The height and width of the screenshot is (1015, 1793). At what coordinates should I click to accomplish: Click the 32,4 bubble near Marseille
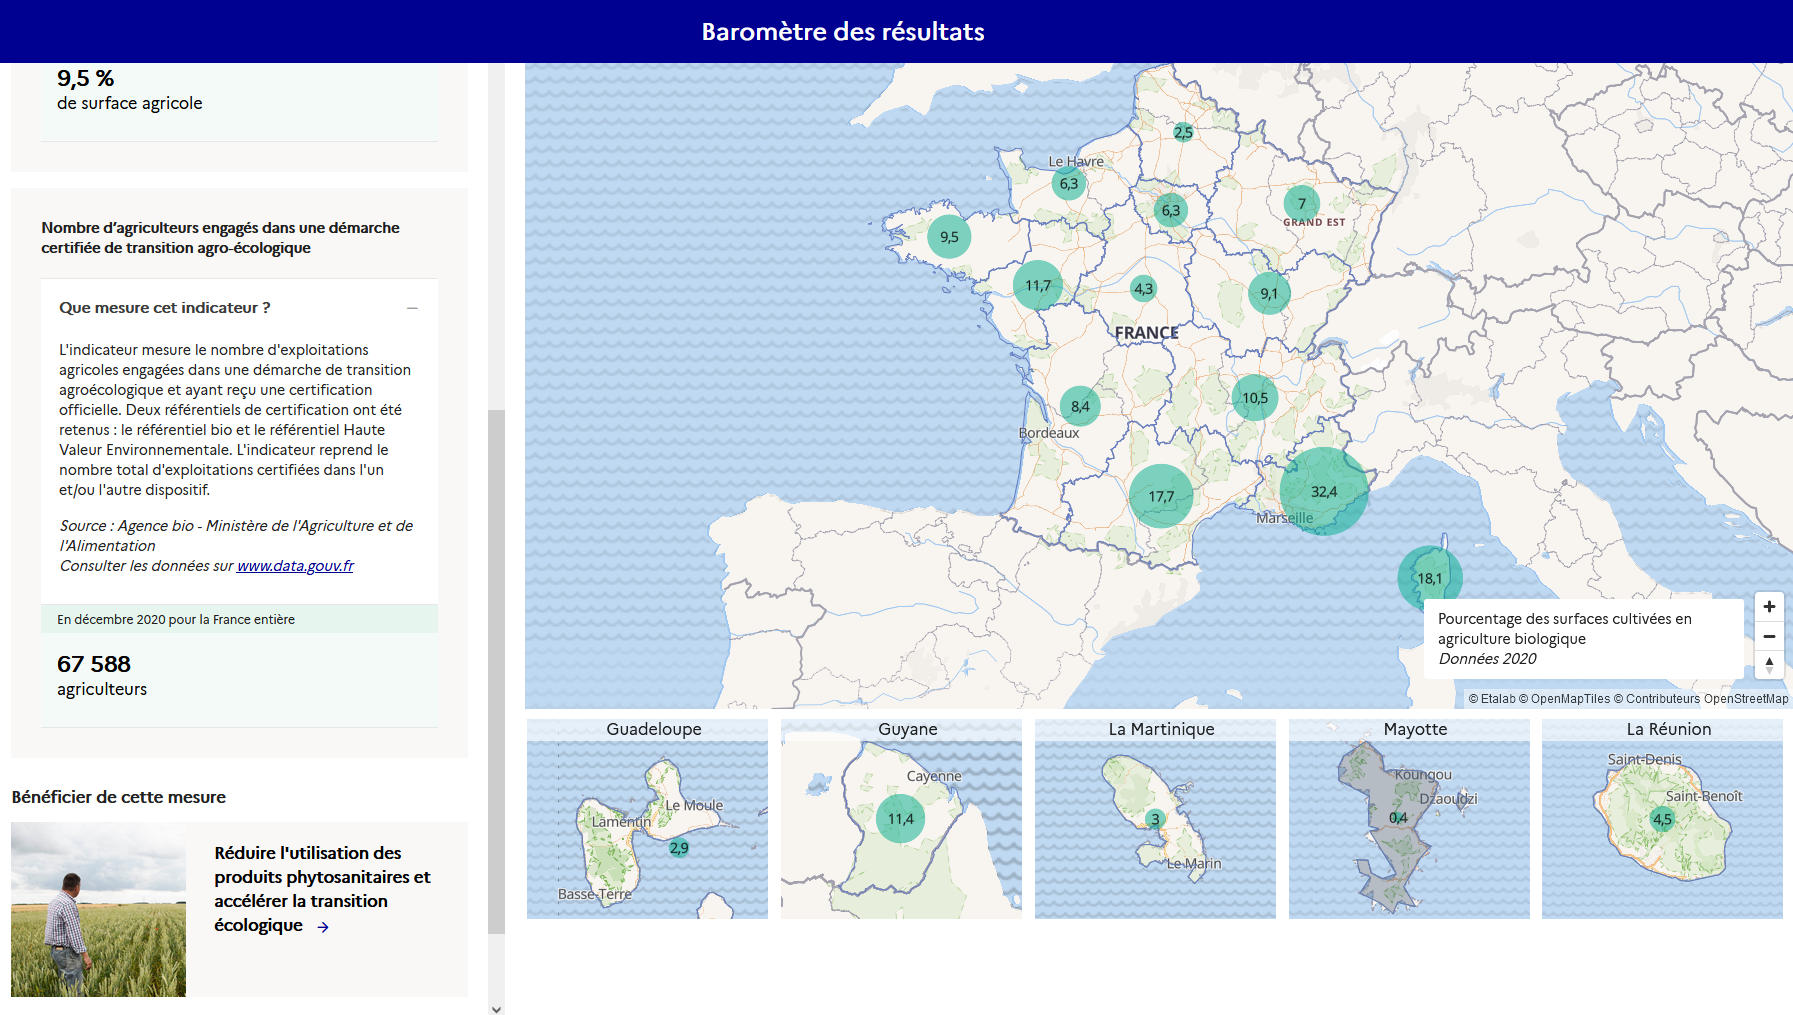[x=1323, y=491]
